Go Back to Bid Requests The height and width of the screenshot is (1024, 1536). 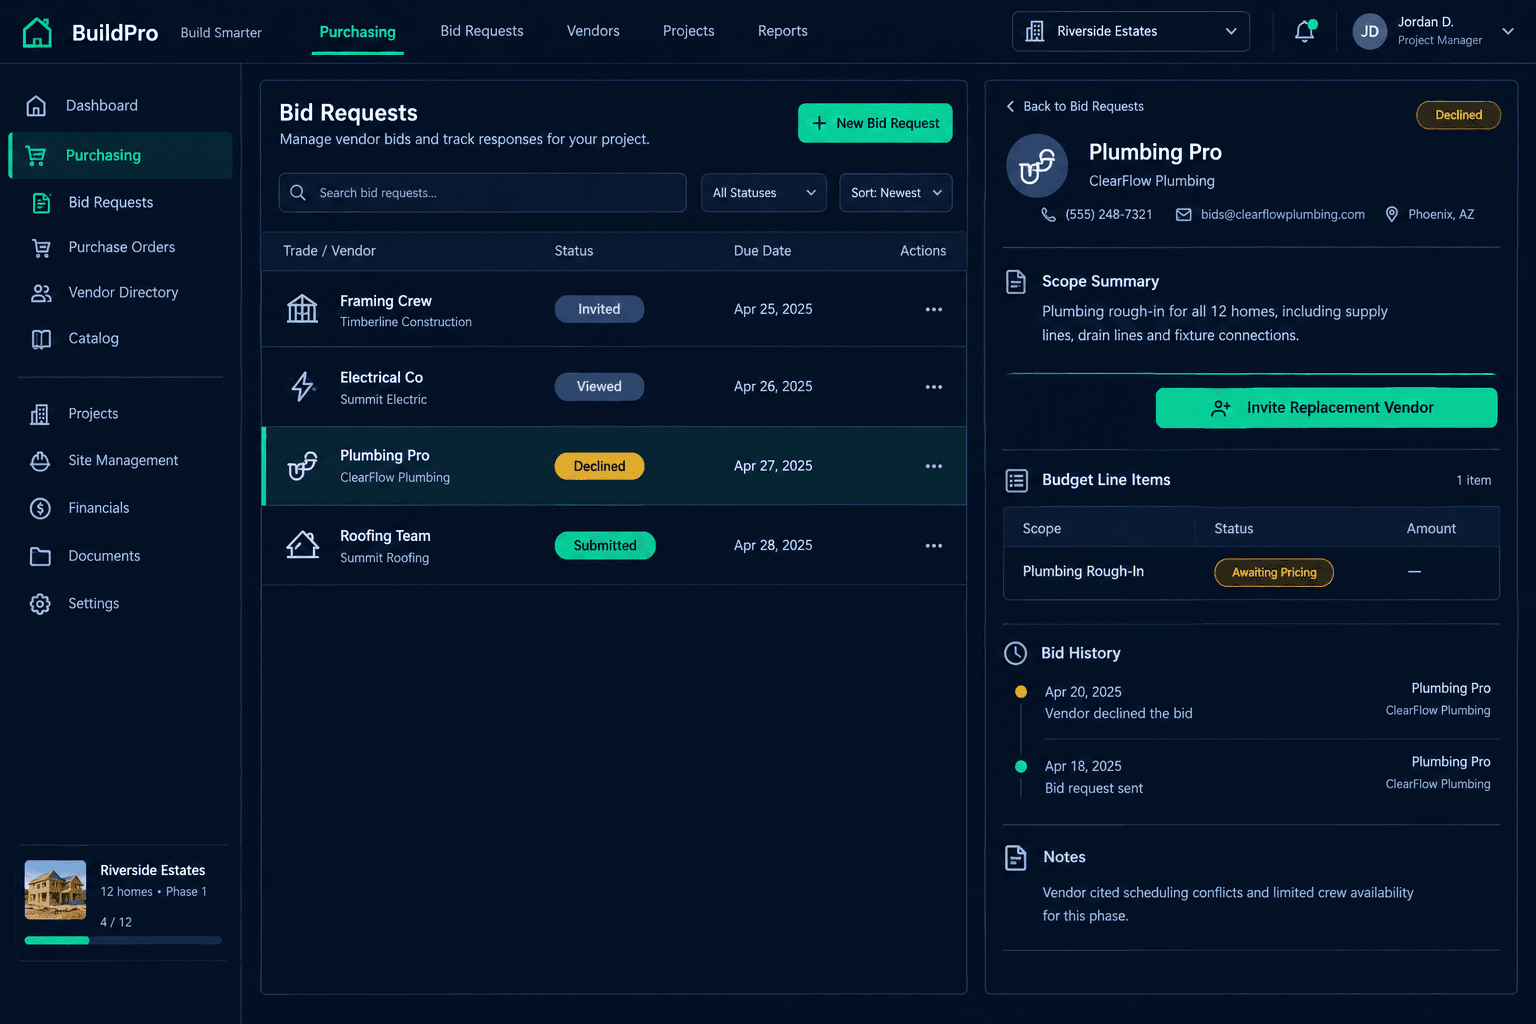tap(1075, 107)
